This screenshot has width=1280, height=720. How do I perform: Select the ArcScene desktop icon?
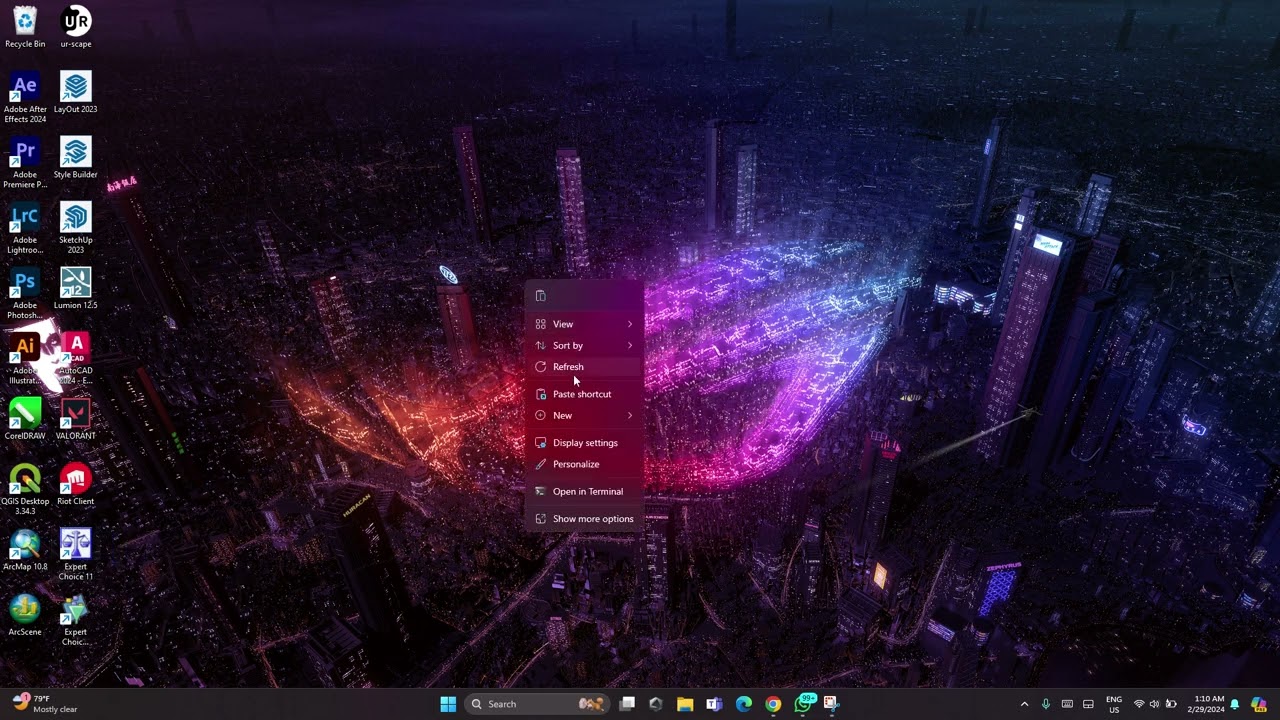coord(25,616)
